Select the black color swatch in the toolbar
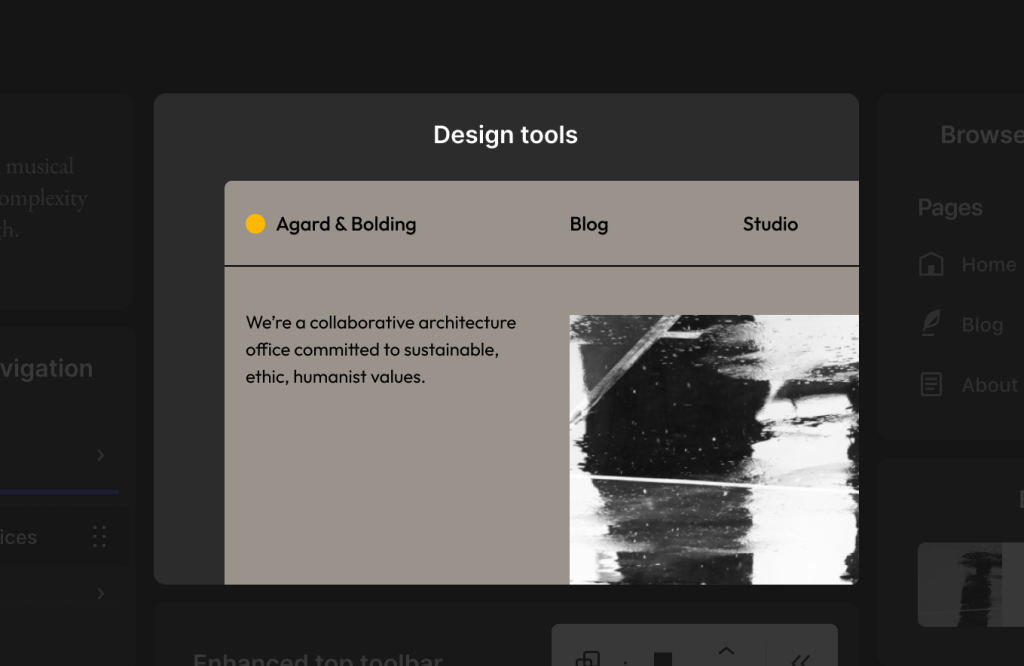Screen dimensions: 1024x666 coord(662,660)
